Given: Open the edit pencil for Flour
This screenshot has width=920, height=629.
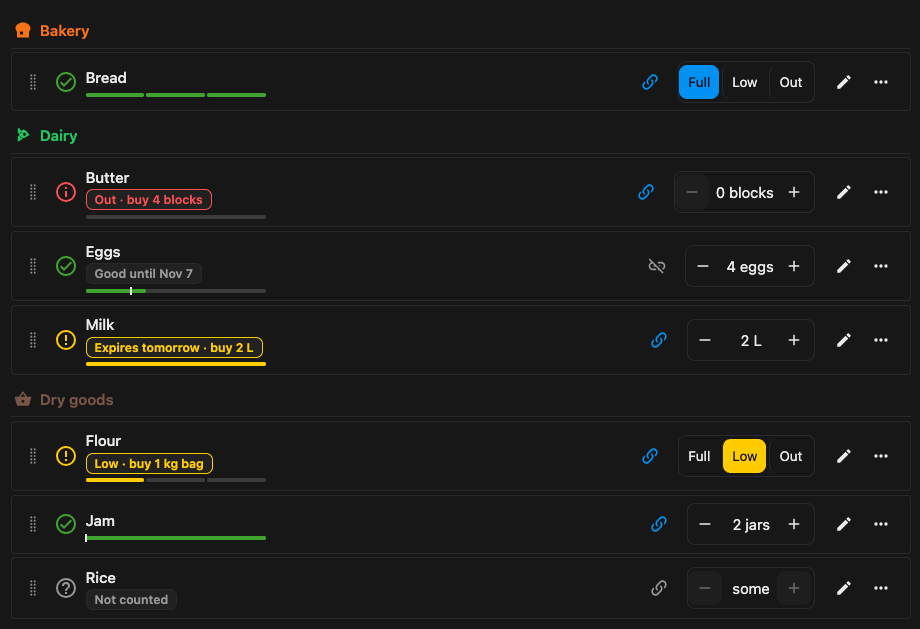Looking at the screenshot, I should tap(844, 456).
